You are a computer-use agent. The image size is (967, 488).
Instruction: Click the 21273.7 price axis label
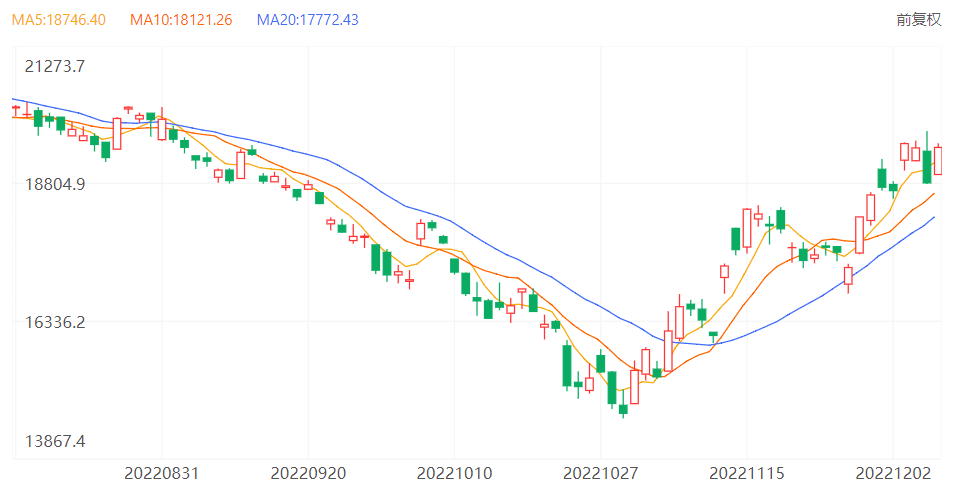click(54, 66)
